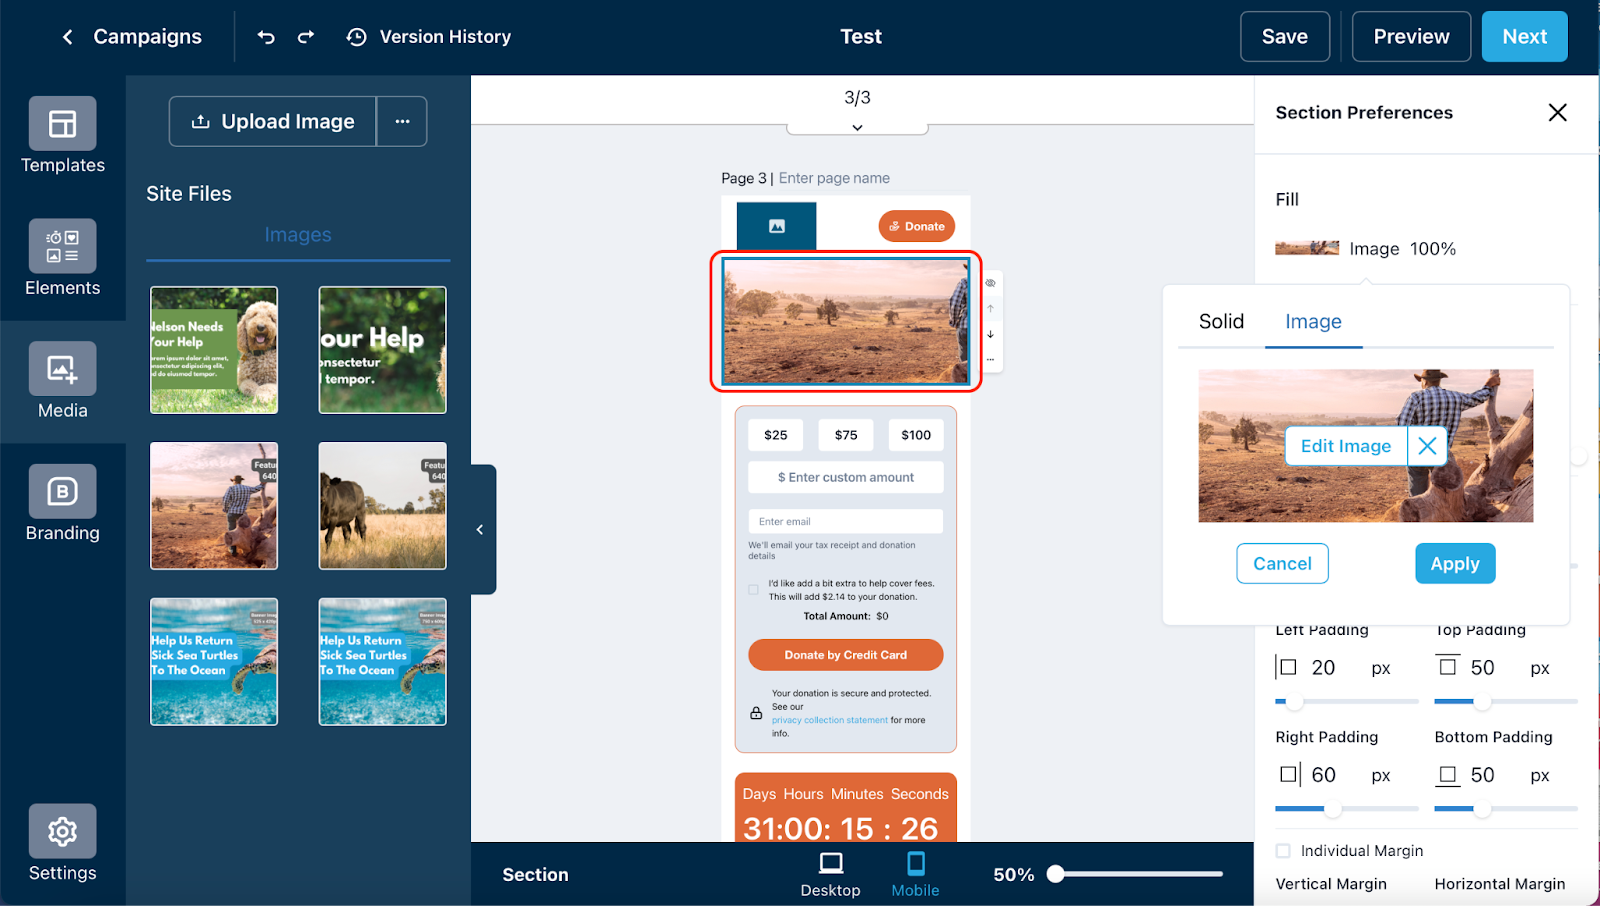Switch to the Solid fill tab
Viewport: 1600px width, 906px height.
(1221, 321)
